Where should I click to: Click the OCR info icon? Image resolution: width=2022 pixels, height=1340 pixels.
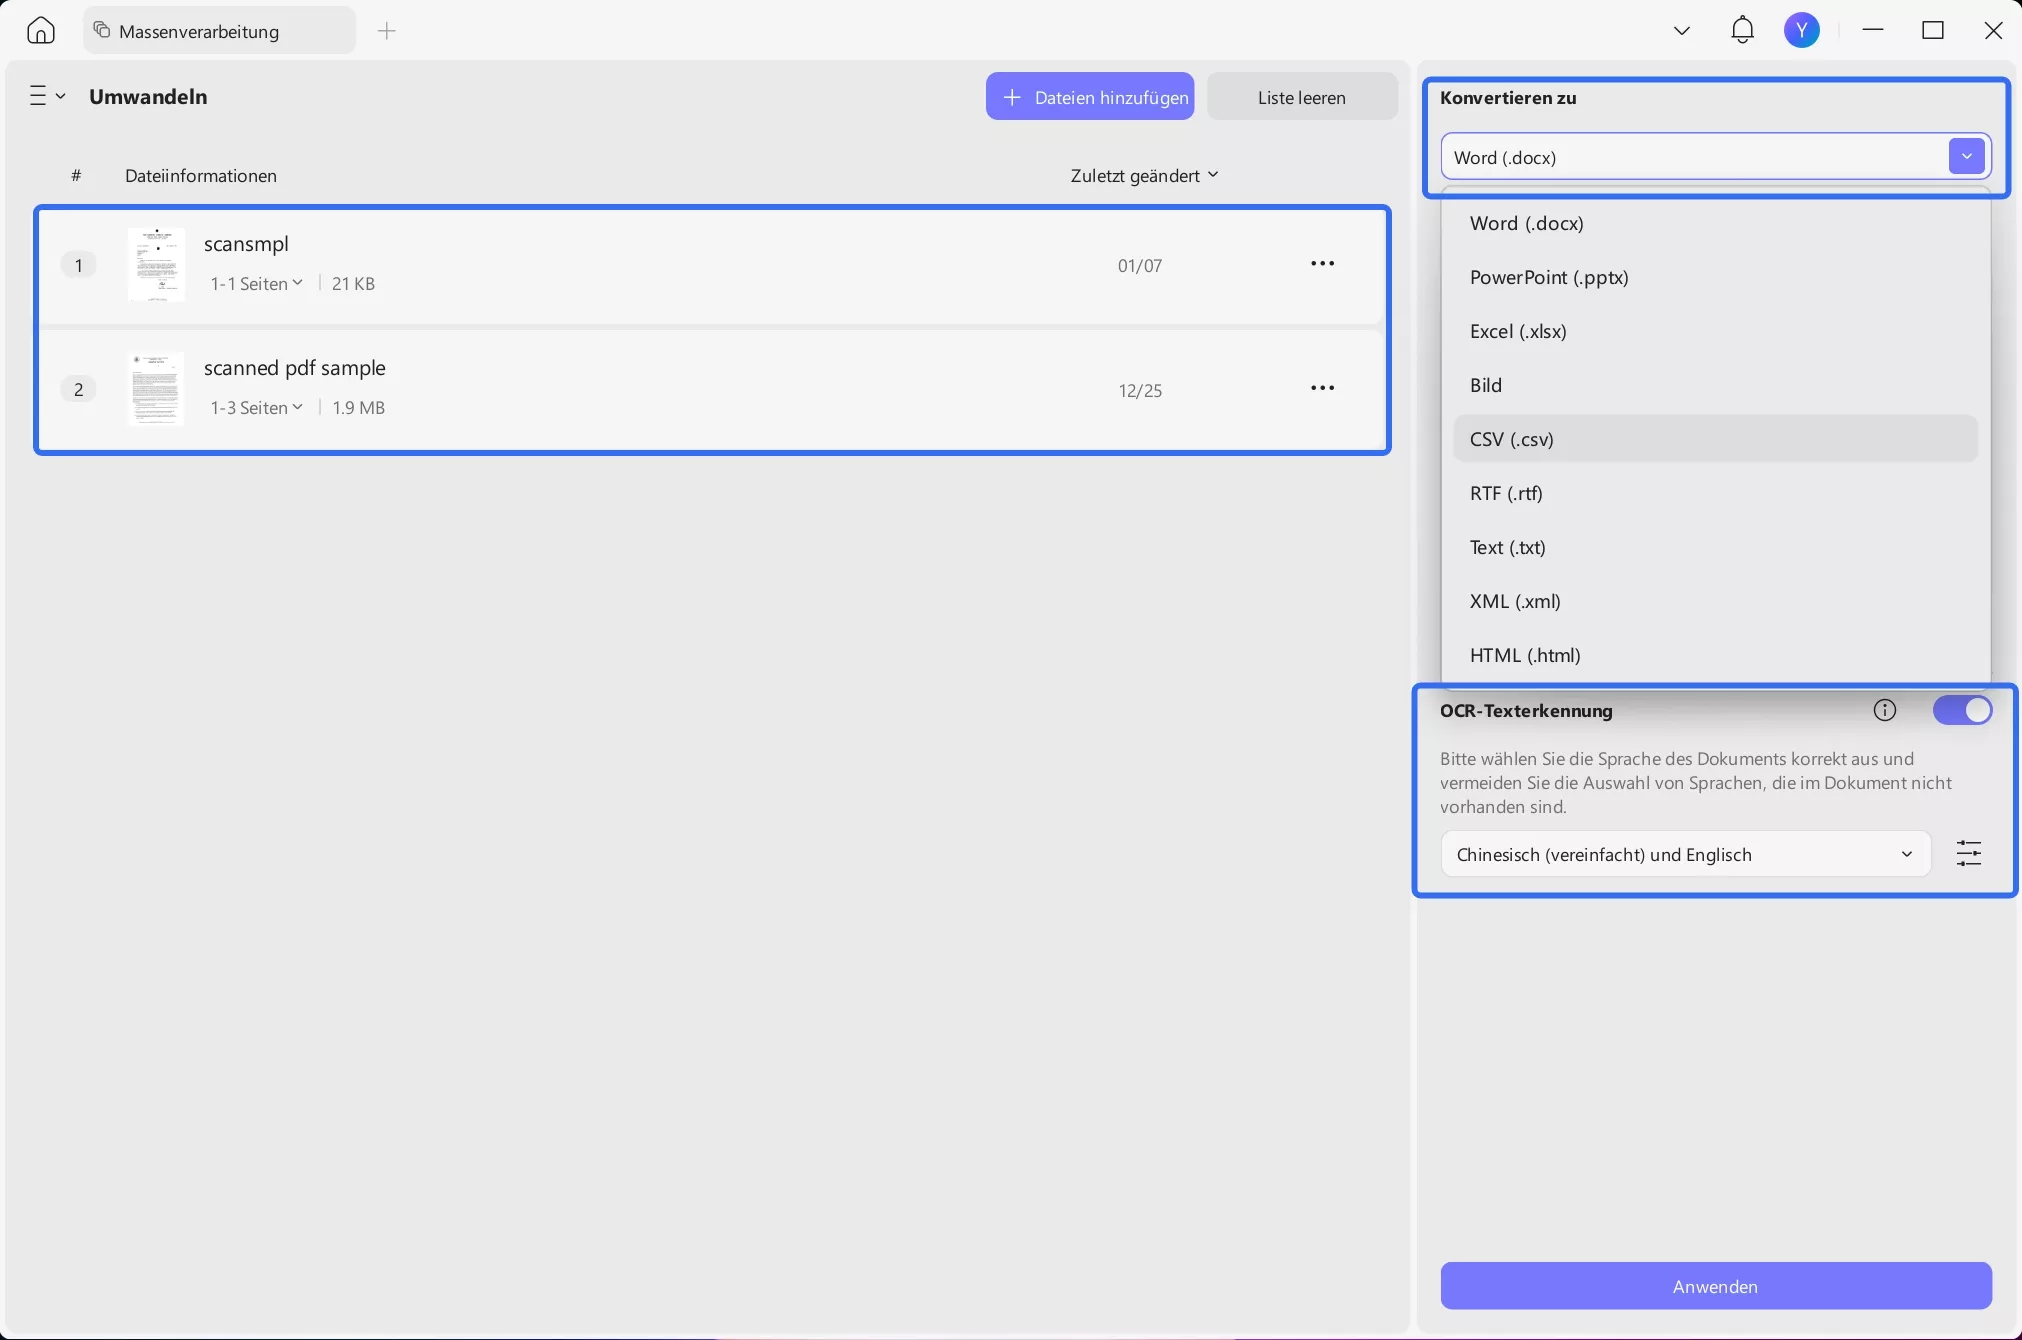1884,711
